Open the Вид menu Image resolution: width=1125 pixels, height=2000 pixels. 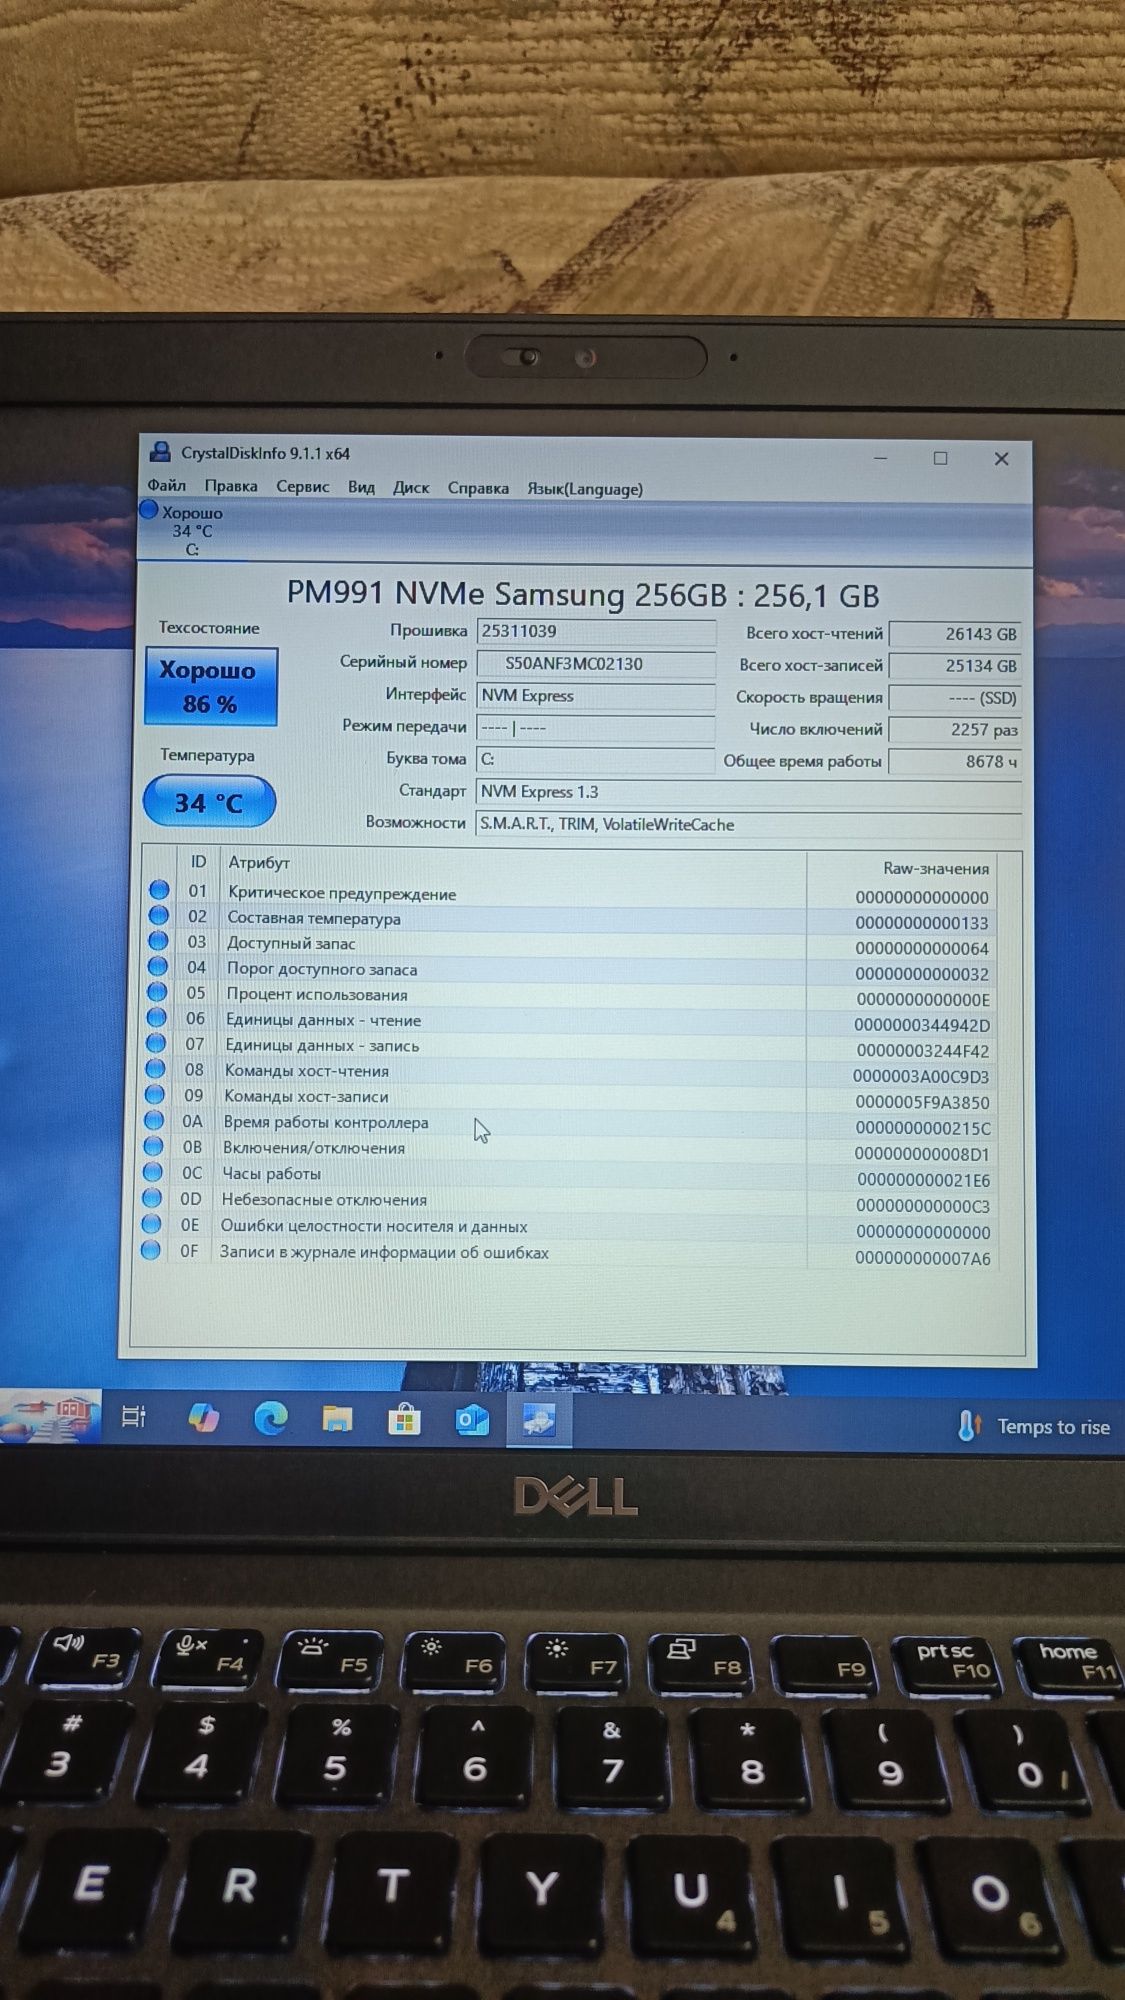(x=361, y=487)
